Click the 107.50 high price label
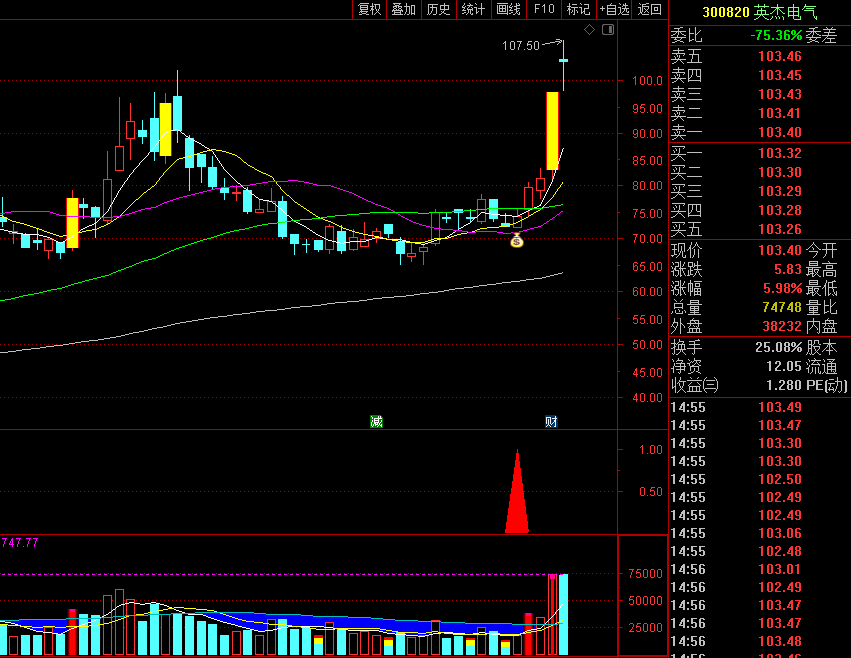The height and width of the screenshot is (658, 851). [x=520, y=46]
